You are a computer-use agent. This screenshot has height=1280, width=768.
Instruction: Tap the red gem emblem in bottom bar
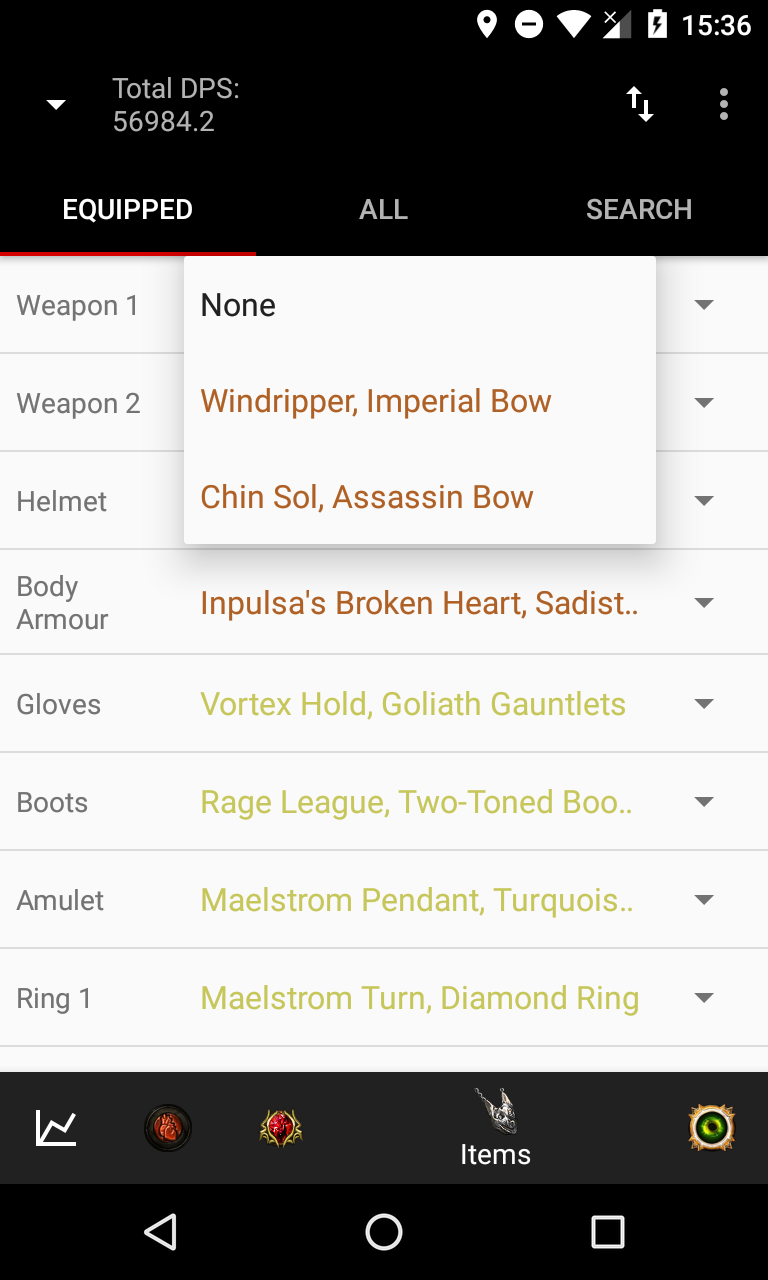(280, 1128)
